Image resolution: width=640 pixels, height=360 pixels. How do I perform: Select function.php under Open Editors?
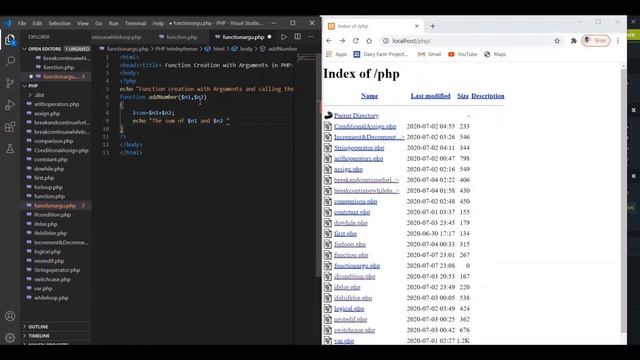click(x=56, y=67)
